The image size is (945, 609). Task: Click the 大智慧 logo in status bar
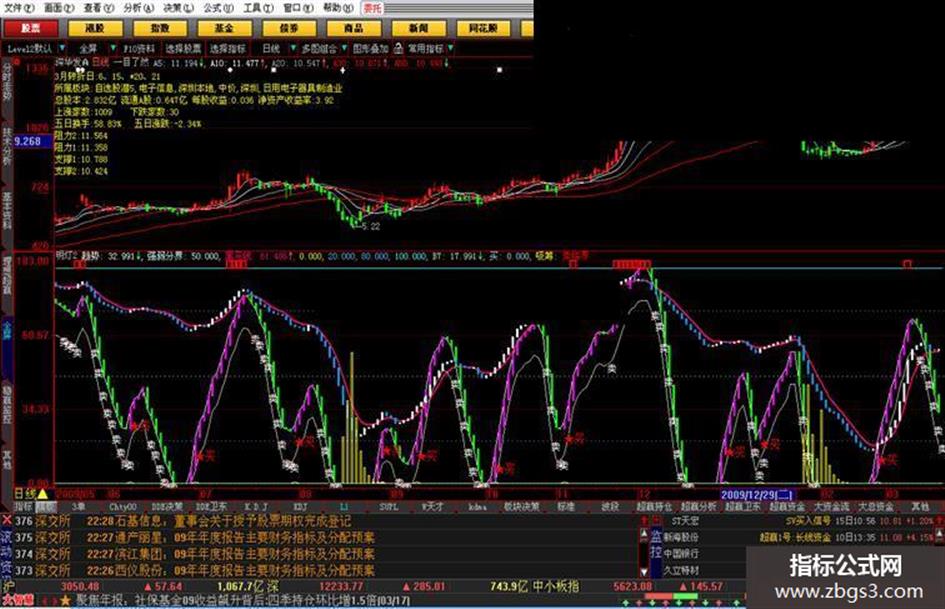[17, 601]
